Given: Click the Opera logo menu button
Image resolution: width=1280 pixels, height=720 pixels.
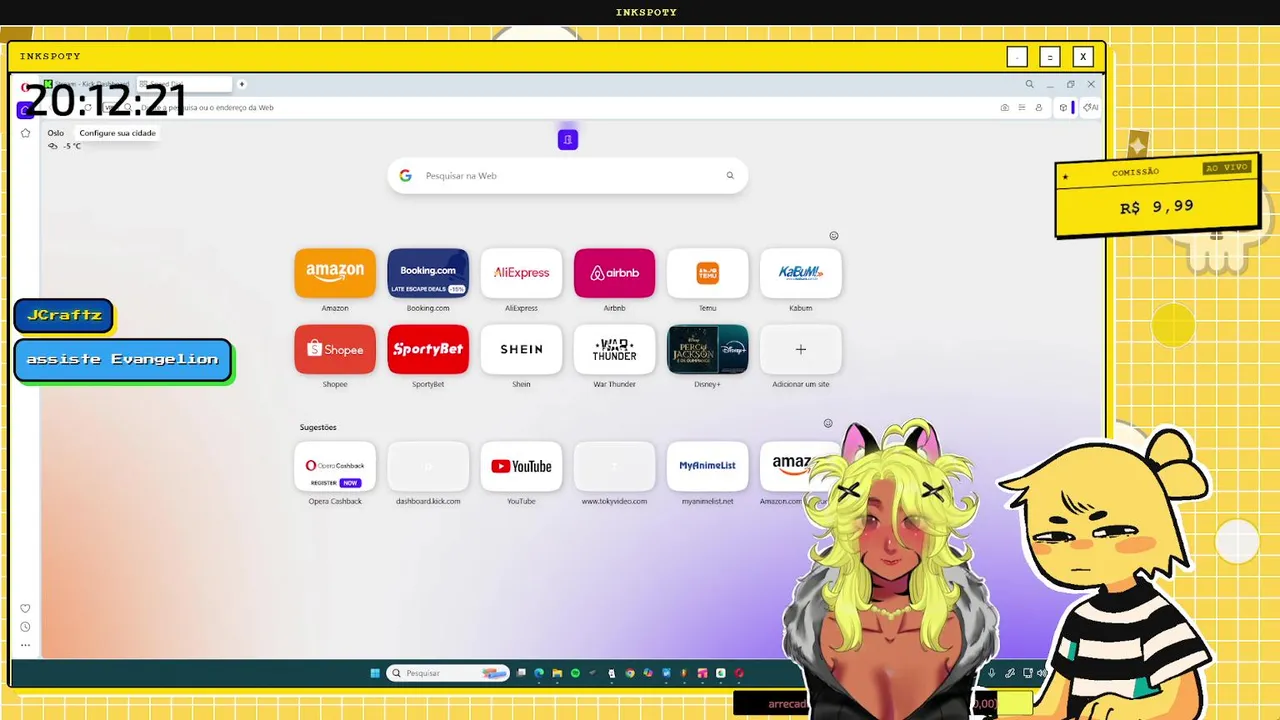Looking at the screenshot, I should point(25,87).
